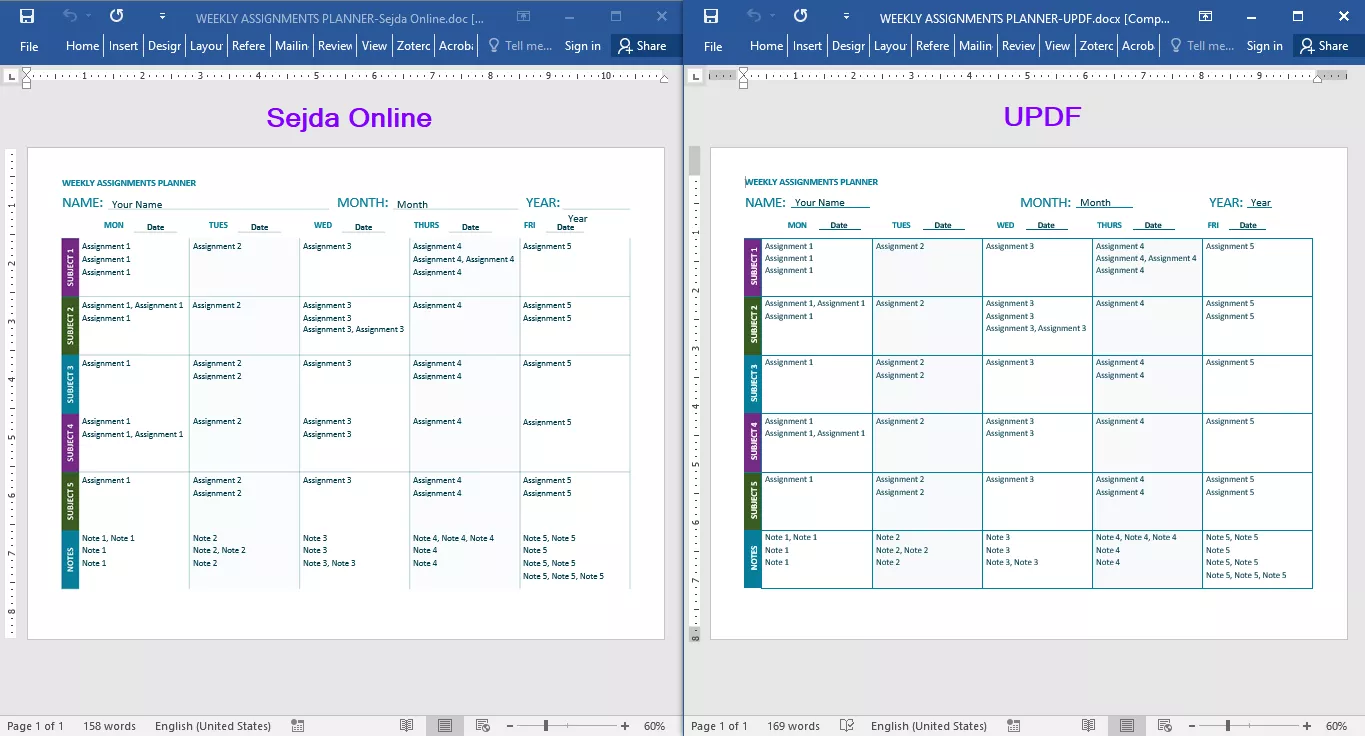Save the Sejda Online document
The width and height of the screenshot is (1365, 736).
(x=27, y=16)
